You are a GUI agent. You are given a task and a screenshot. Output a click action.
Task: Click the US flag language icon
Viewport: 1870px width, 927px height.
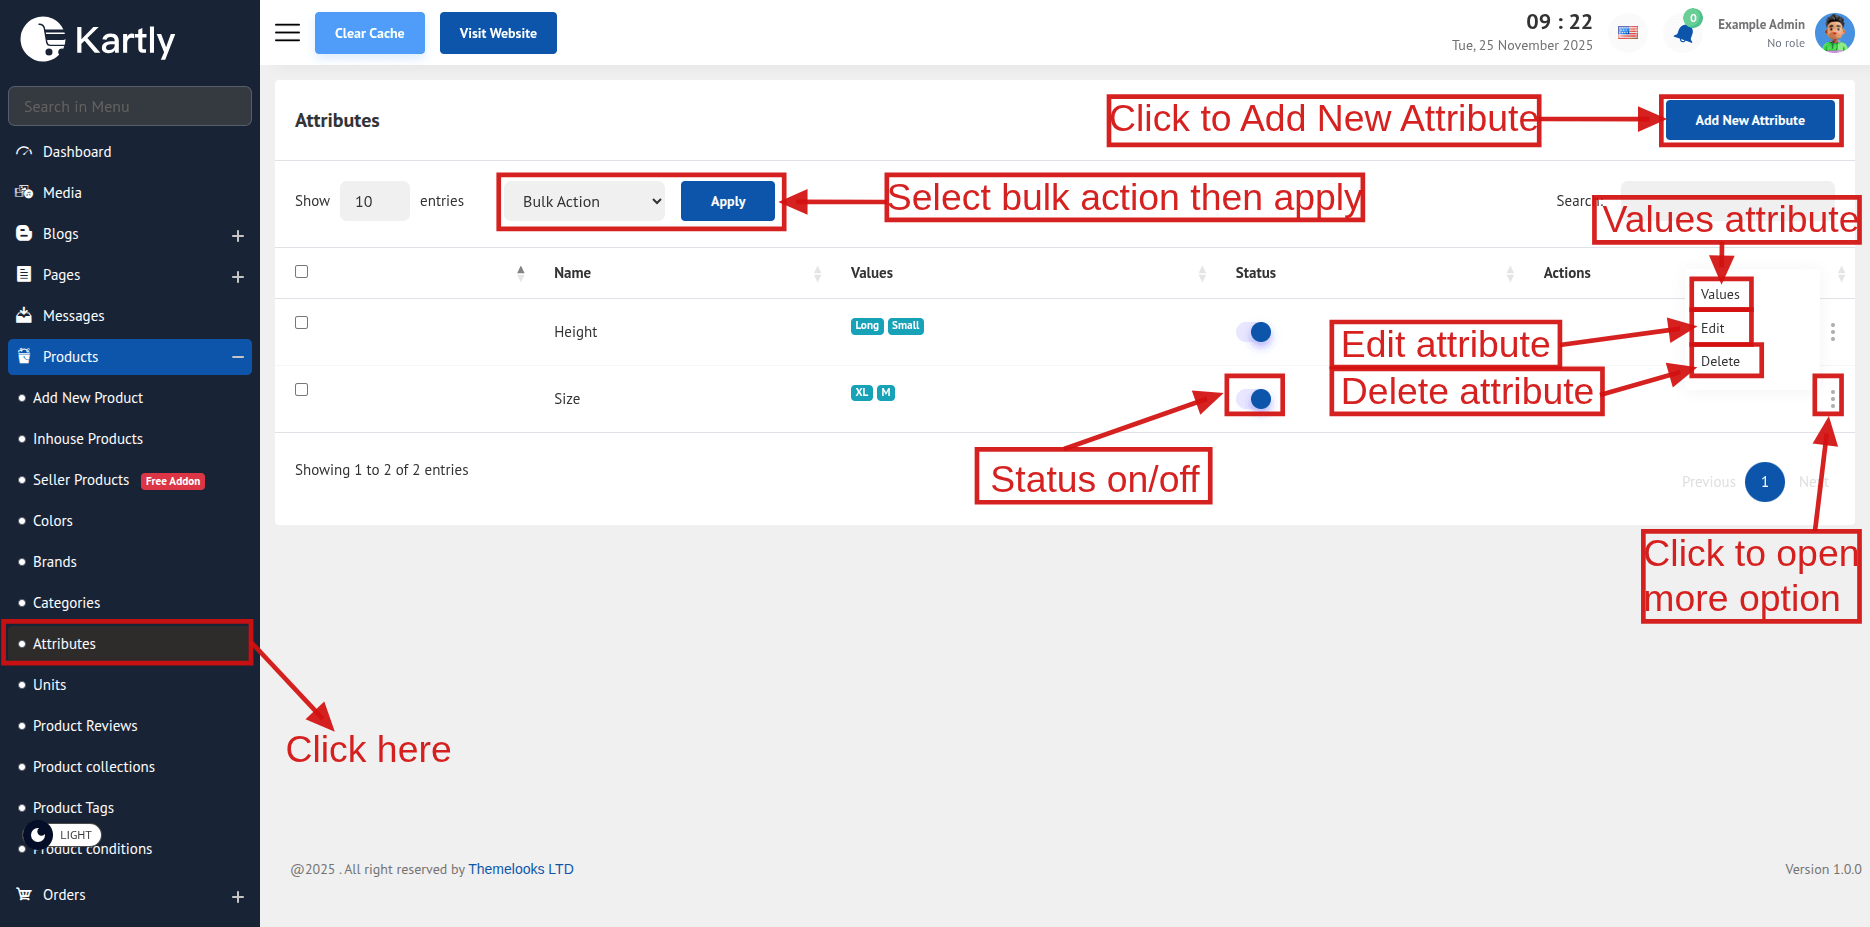(x=1628, y=33)
